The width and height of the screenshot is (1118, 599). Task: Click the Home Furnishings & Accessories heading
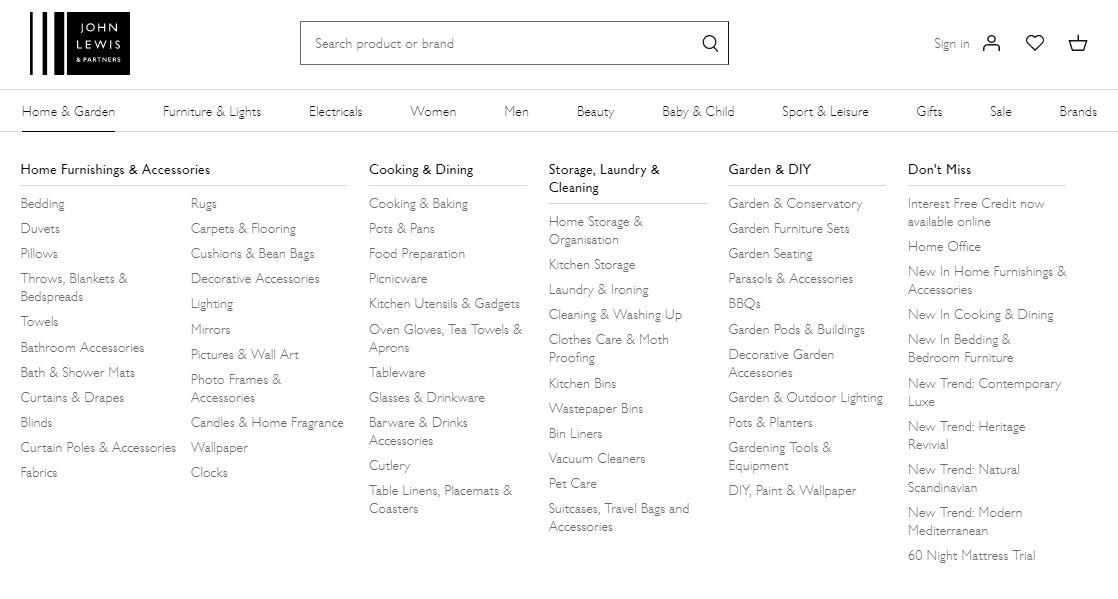coord(116,170)
